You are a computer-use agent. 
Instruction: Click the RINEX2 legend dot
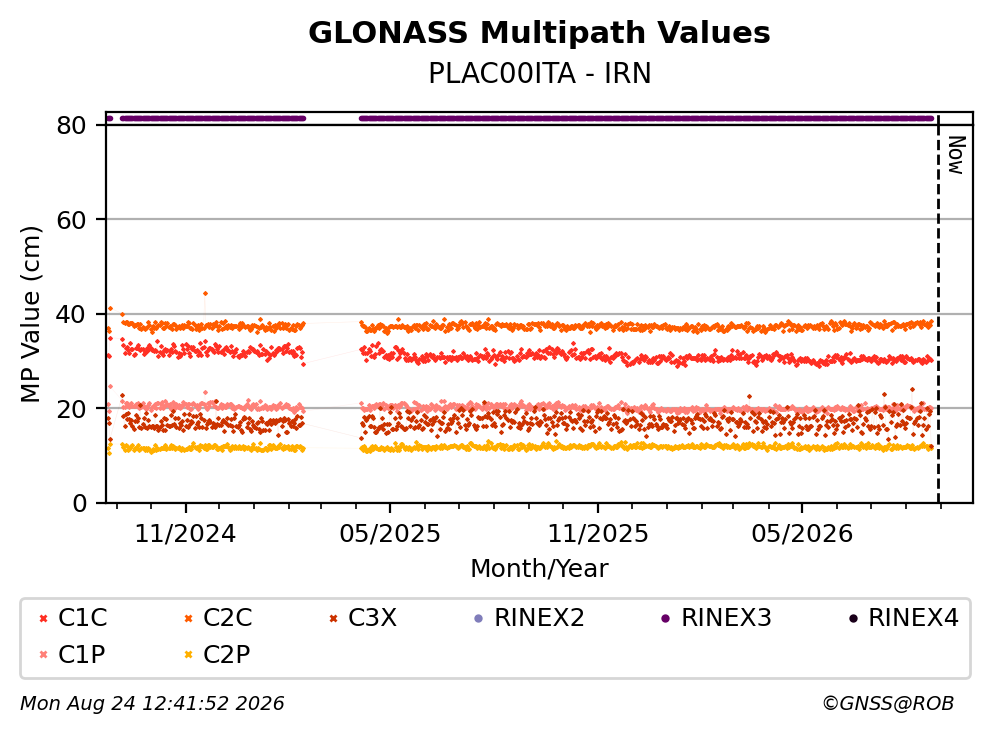click(479, 618)
